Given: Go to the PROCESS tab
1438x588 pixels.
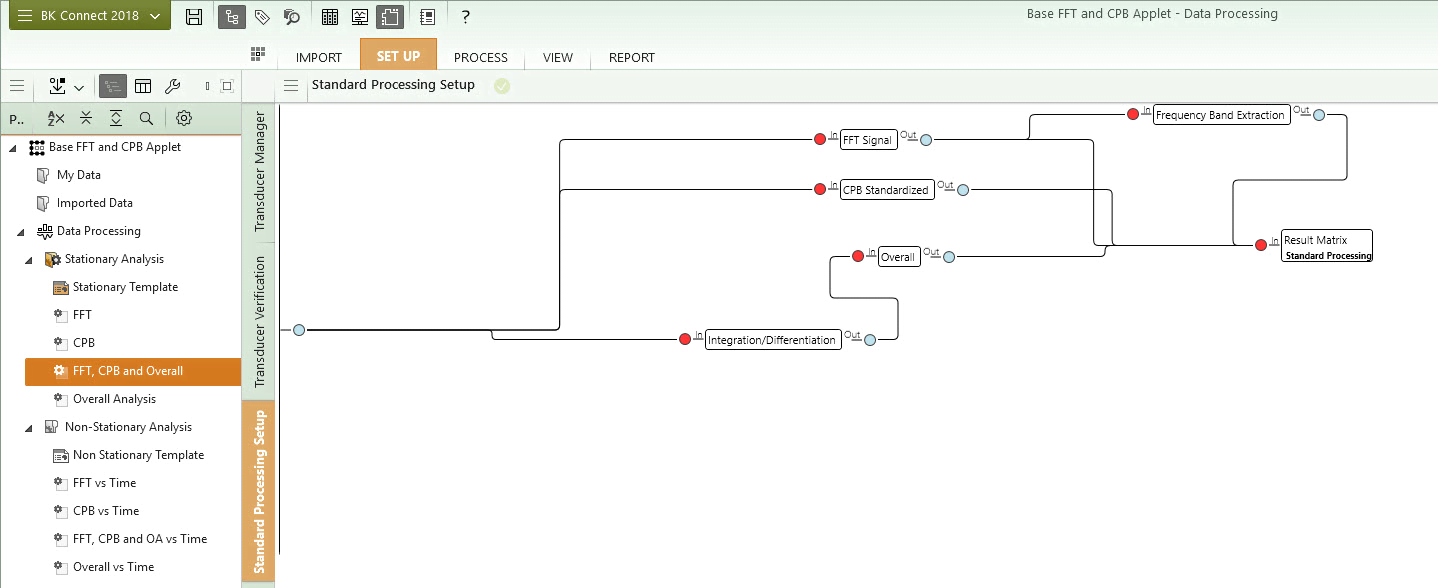Looking at the screenshot, I should pyautogui.click(x=481, y=57).
